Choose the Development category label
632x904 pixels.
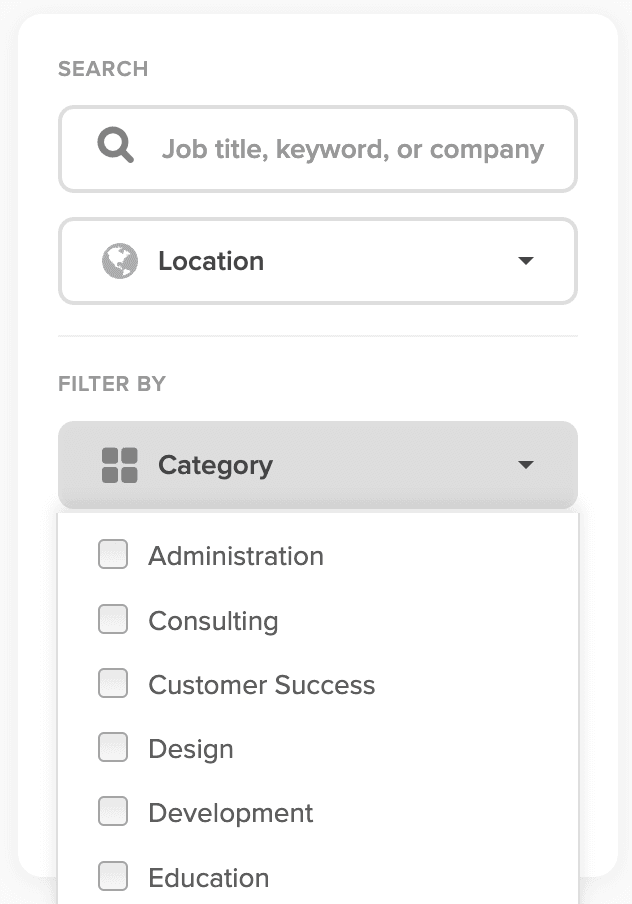(231, 813)
